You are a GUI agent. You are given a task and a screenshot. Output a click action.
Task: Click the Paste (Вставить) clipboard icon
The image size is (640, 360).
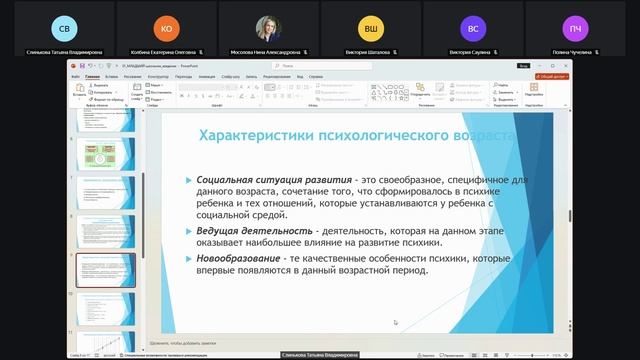click(80, 87)
